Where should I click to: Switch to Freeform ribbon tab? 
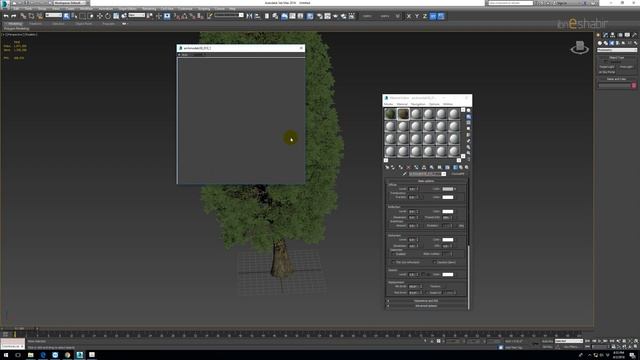coord(35,24)
